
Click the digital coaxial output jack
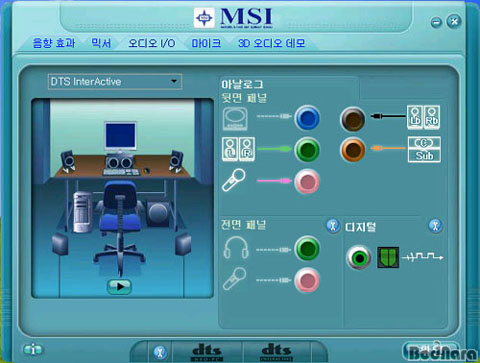359,258
